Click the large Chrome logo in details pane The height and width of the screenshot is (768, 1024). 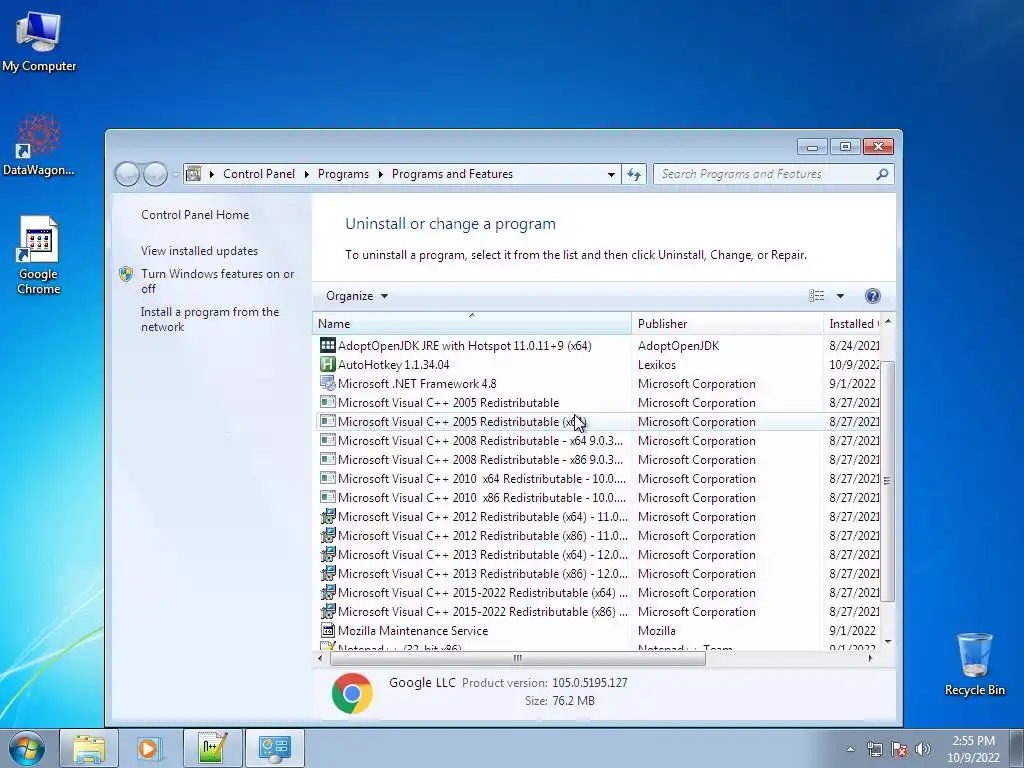click(x=352, y=693)
